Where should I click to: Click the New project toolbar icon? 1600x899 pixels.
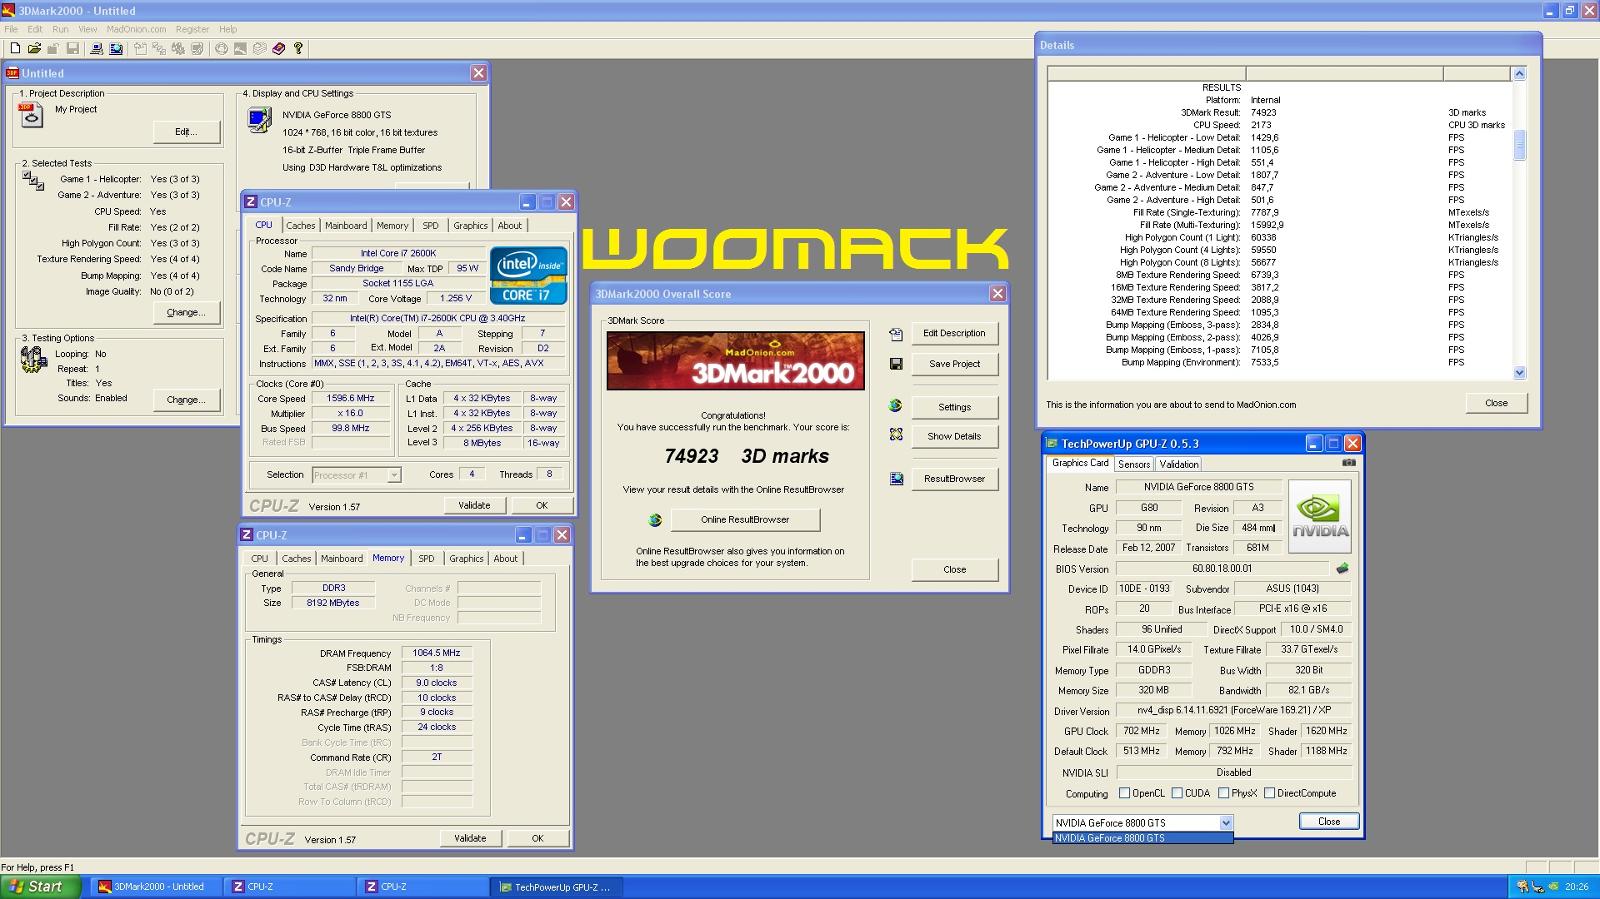15,48
